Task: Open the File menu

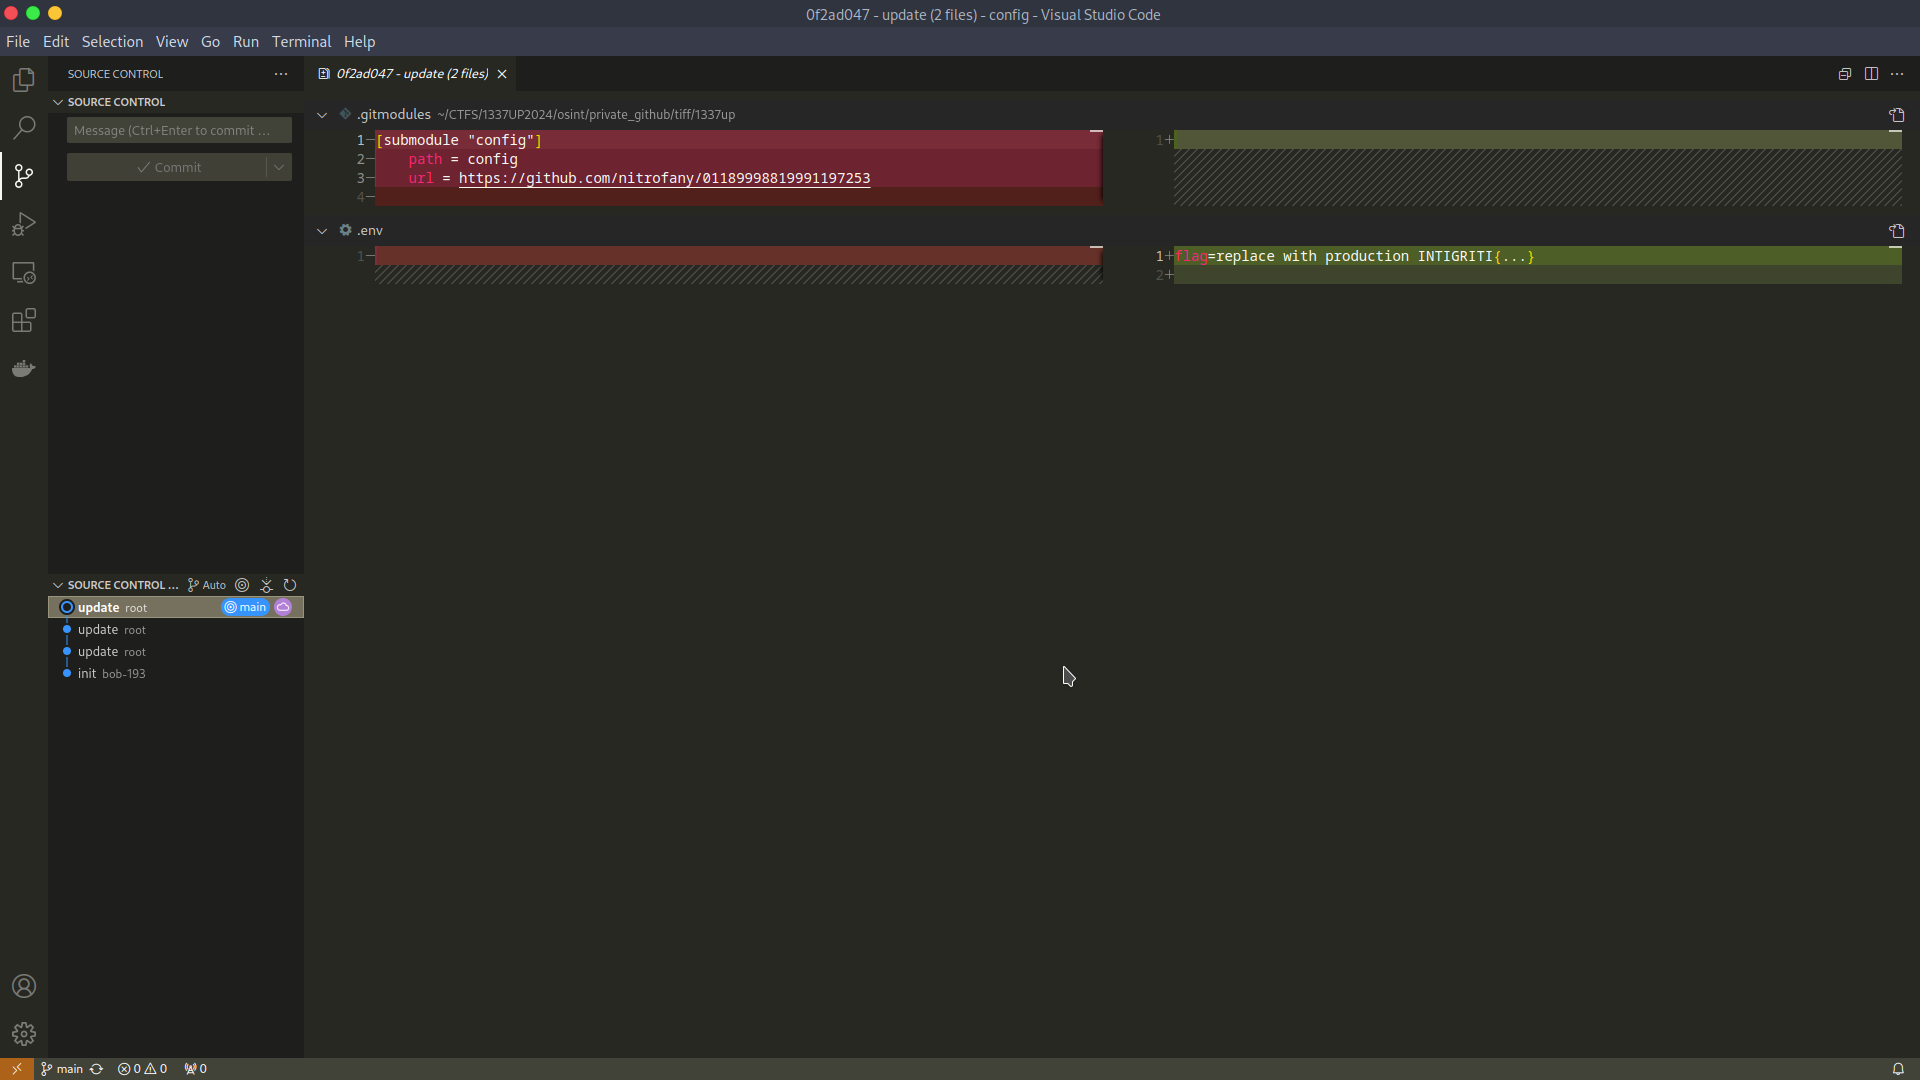Action: pos(18,42)
